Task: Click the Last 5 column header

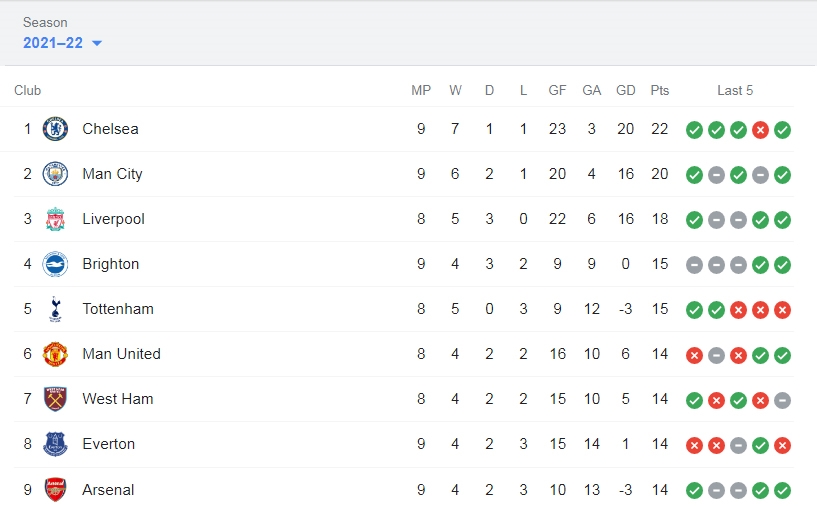Action: tap(735, 90)
